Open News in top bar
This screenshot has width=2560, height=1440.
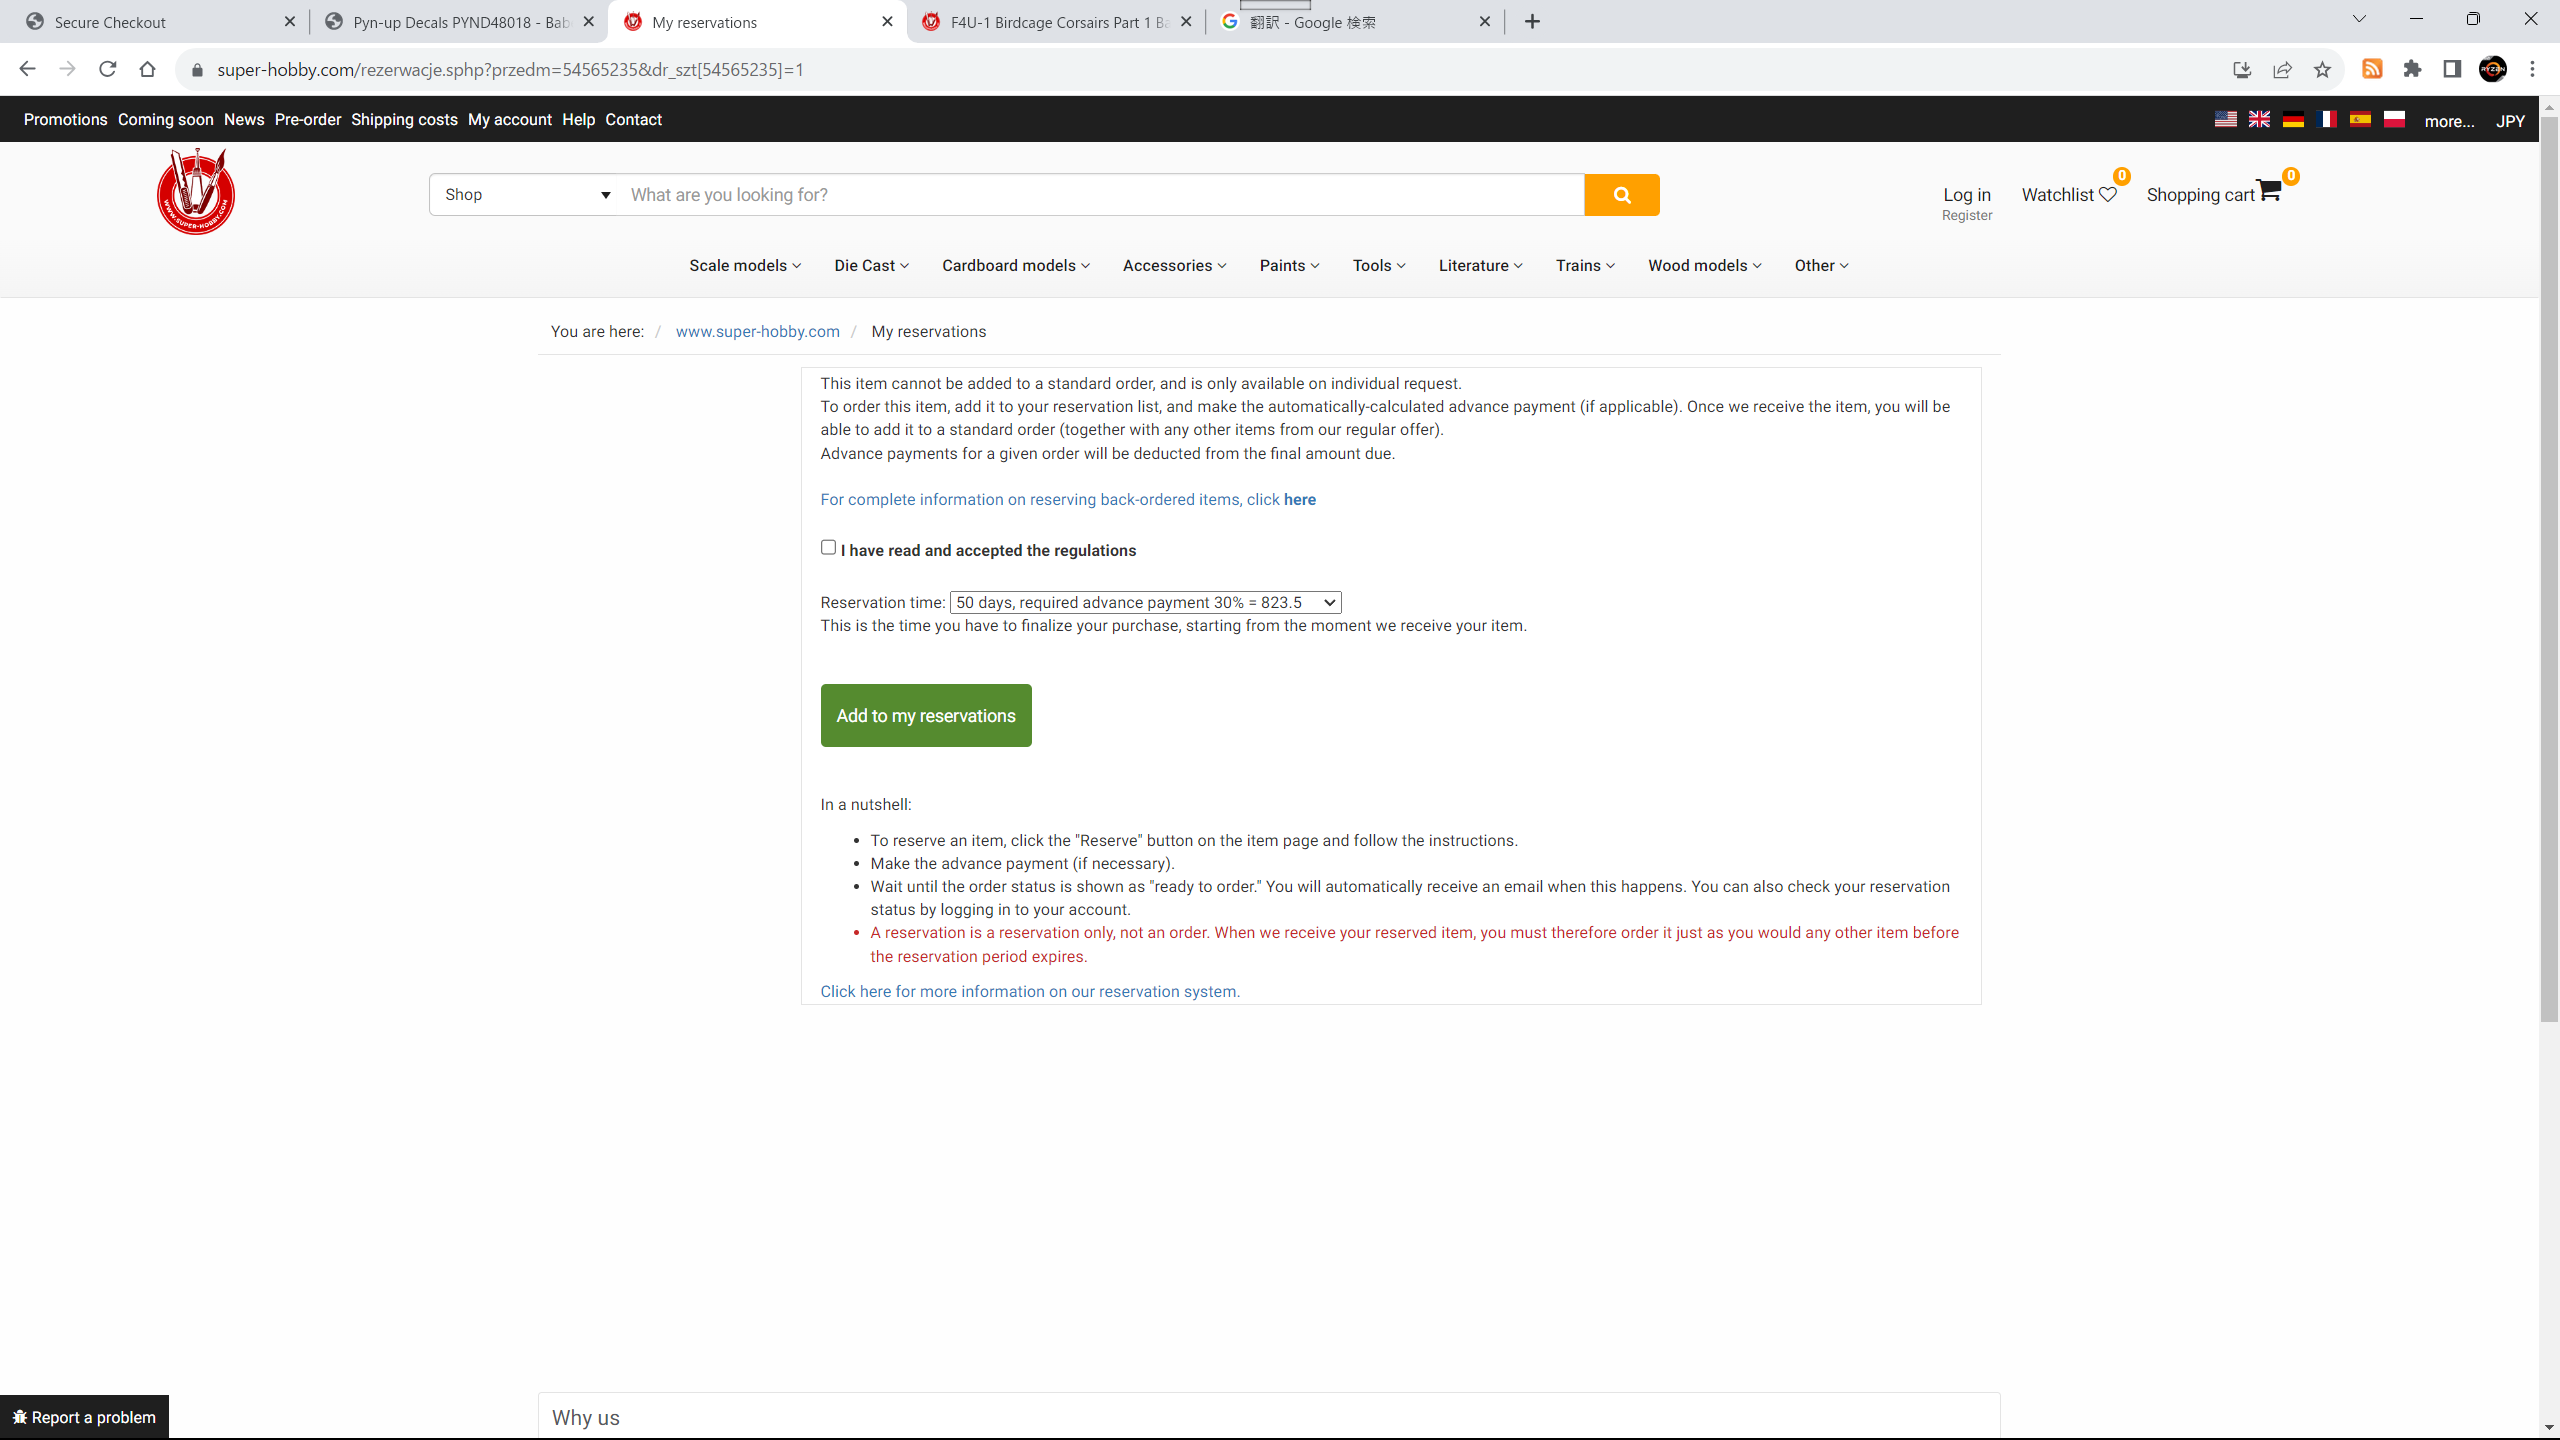[x=244, y=119]
